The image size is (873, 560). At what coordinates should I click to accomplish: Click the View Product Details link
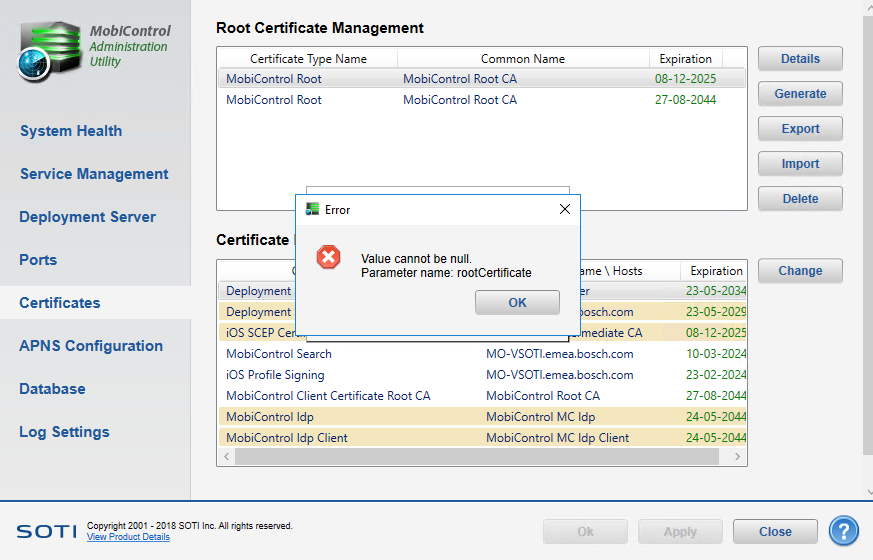[x=128, y=538]
